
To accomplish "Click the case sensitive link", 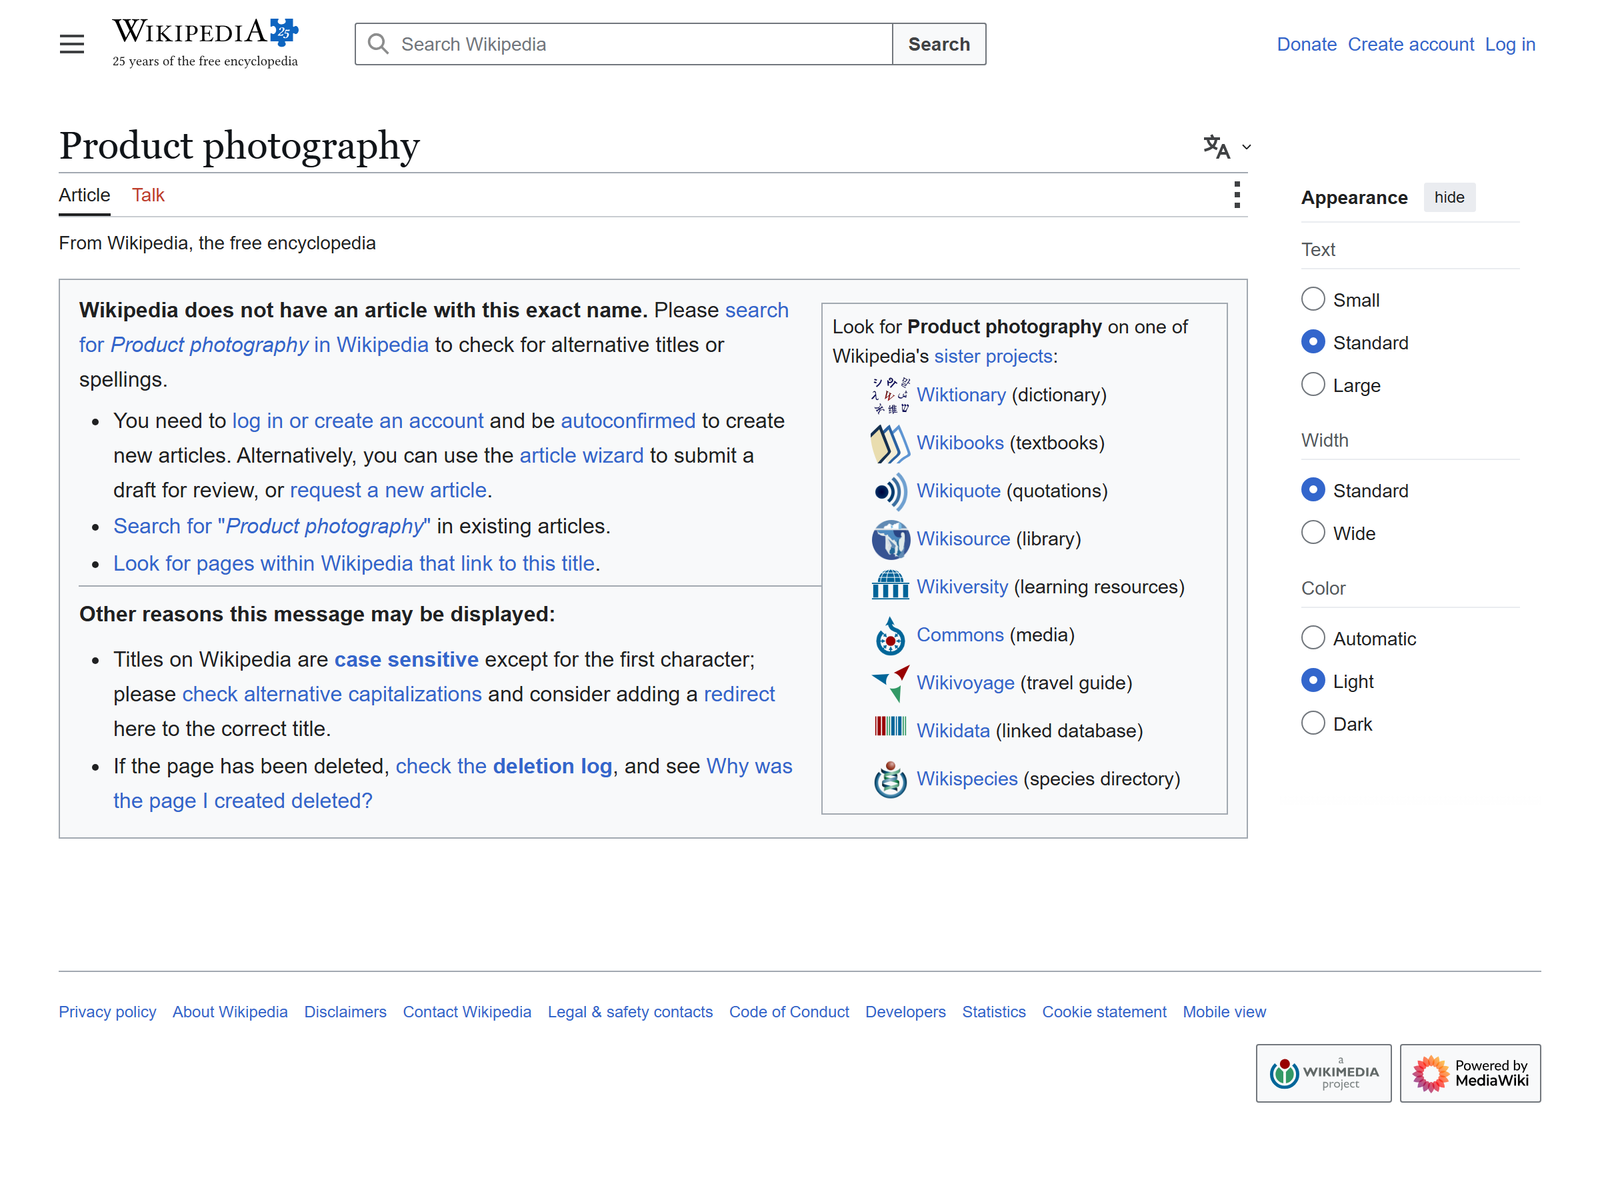I will 407,660.
